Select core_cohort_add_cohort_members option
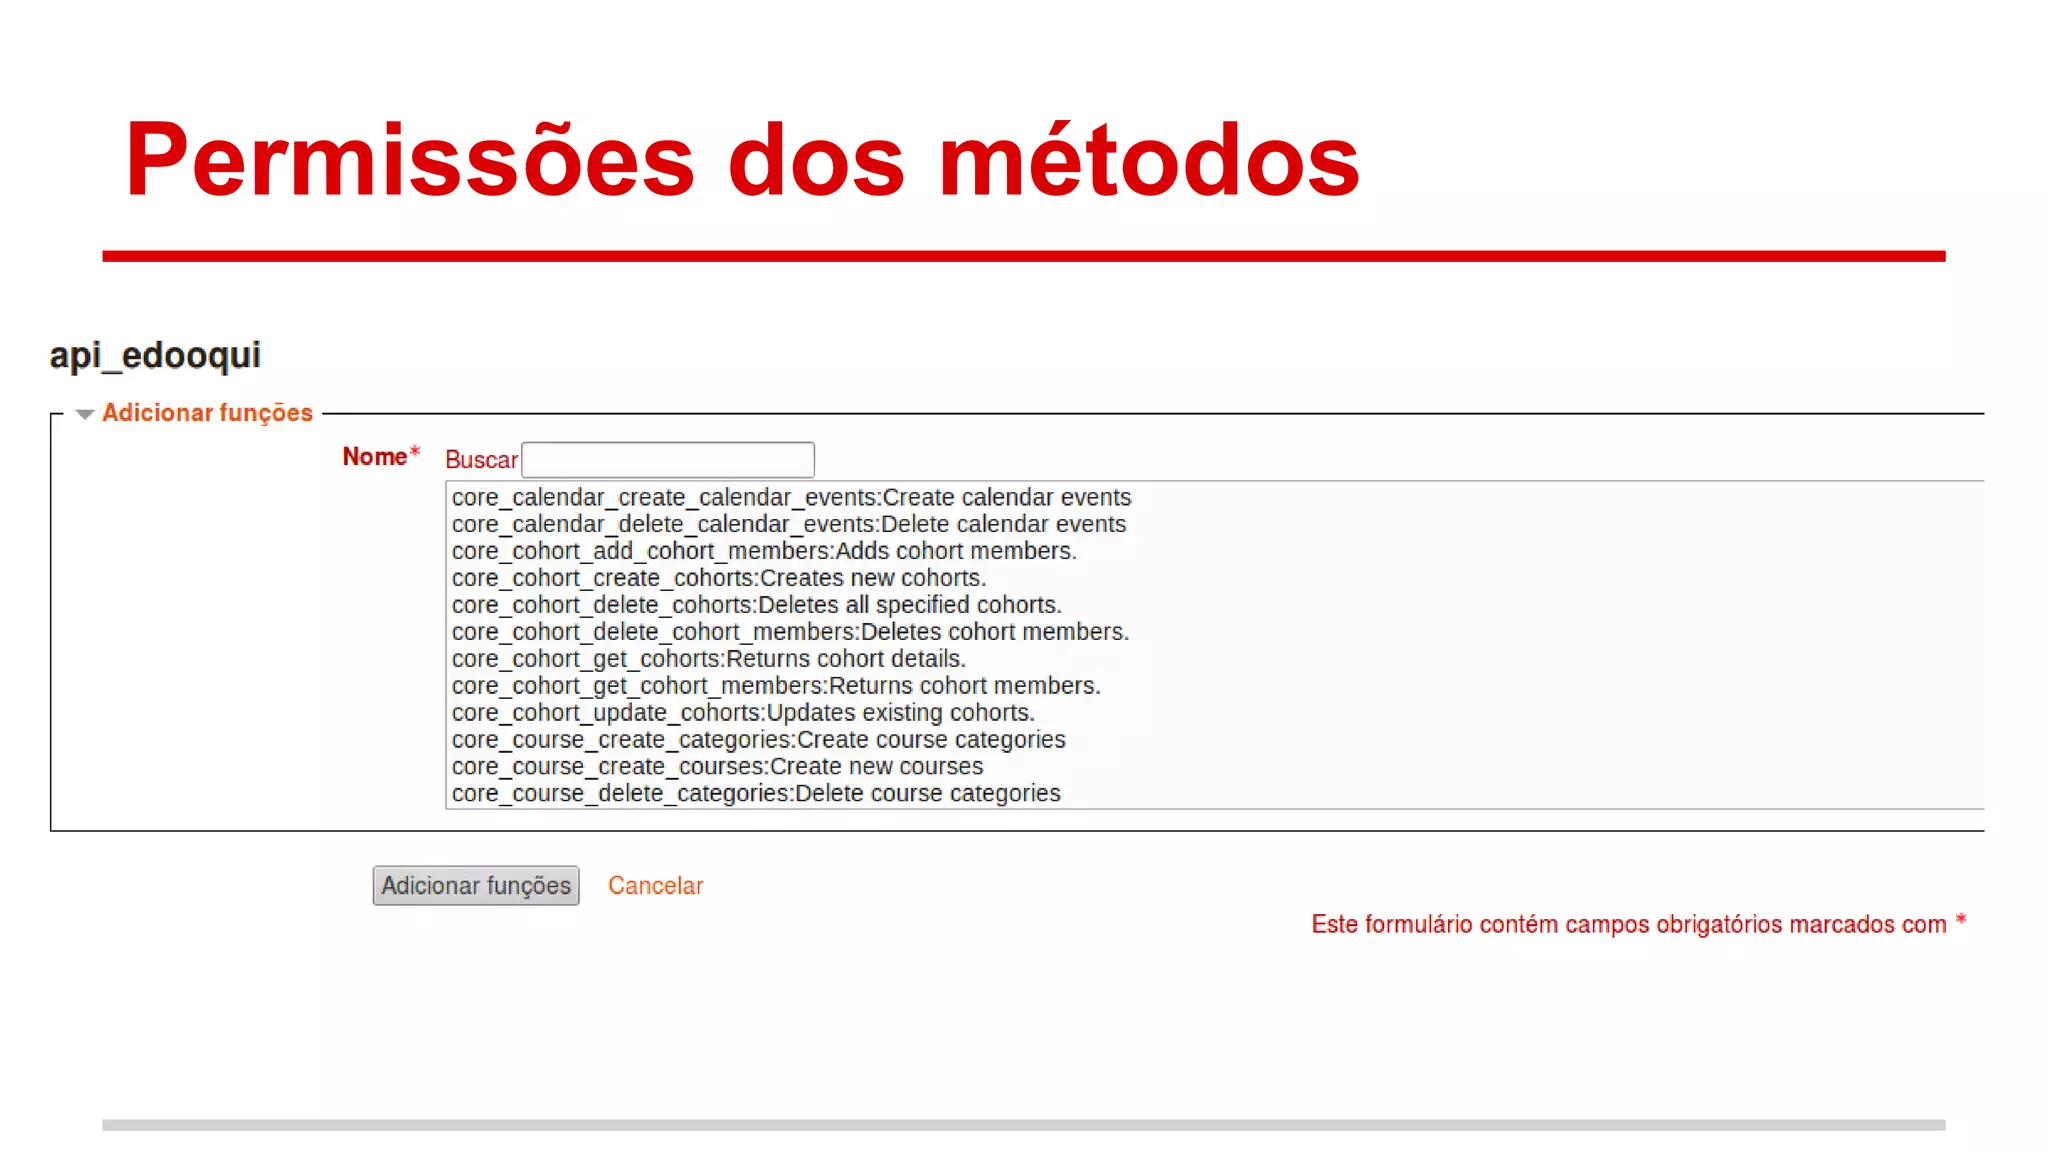 tap(1214, 551)
